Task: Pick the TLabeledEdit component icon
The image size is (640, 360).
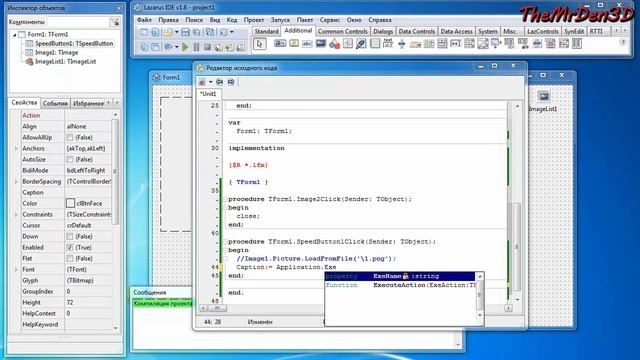Action: click(388, 43)
